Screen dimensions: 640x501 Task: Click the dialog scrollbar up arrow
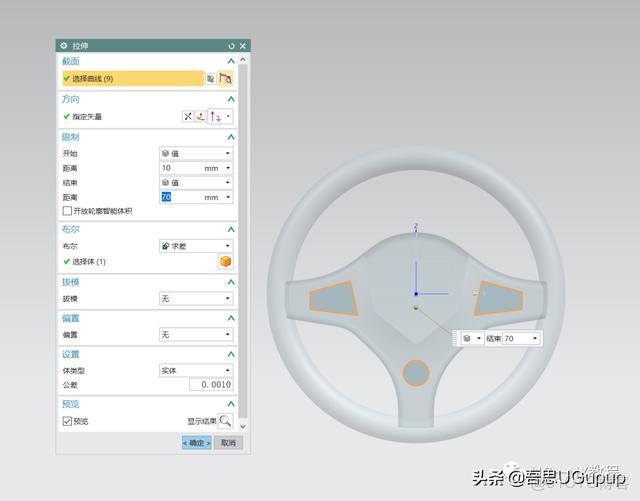pos(243,60)
